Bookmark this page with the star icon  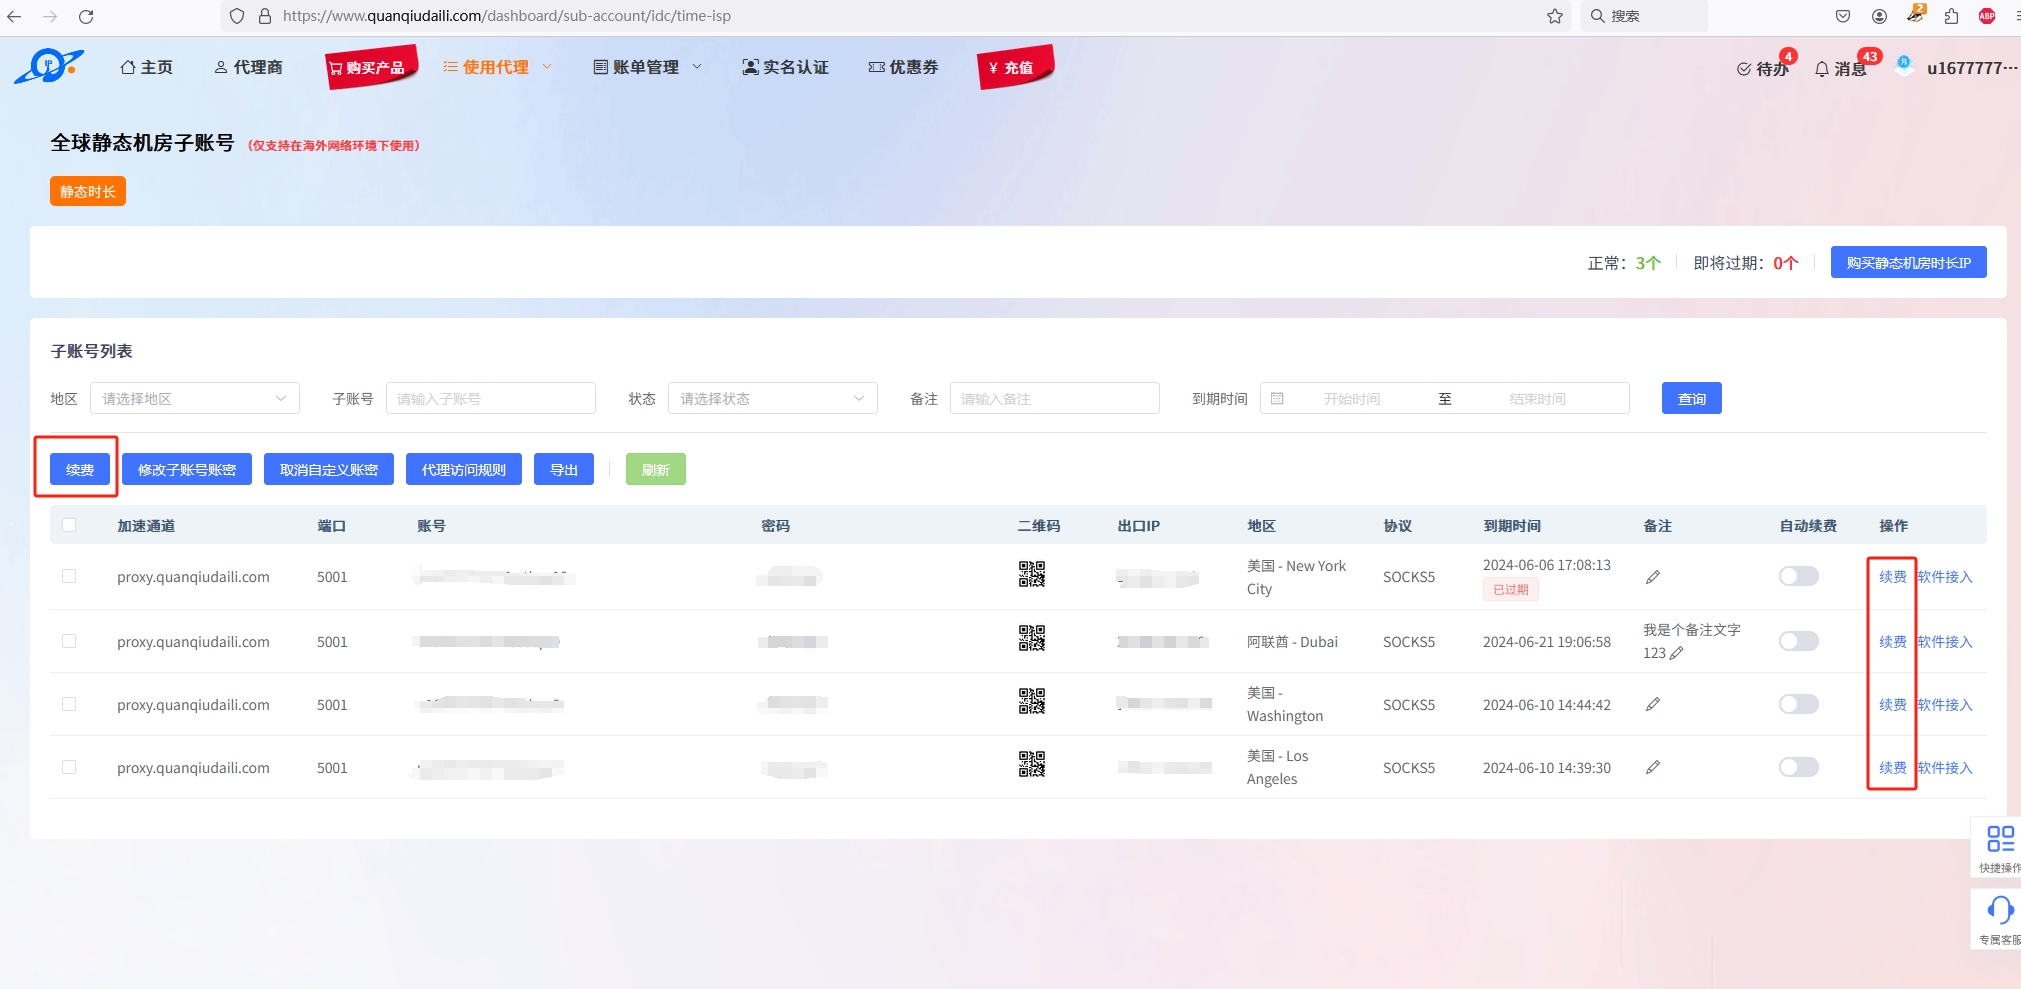pos(1554,16)
